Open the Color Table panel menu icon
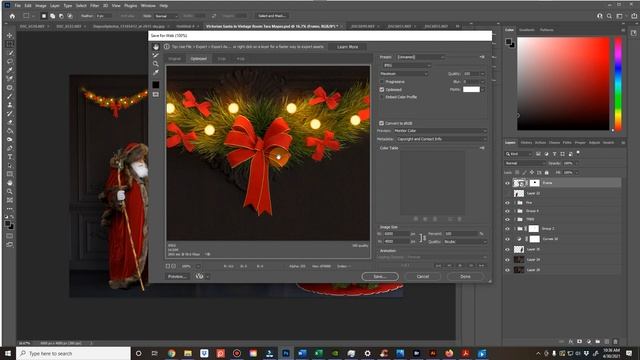The height and width of the screenshot is (360, 640). point(482,148)
